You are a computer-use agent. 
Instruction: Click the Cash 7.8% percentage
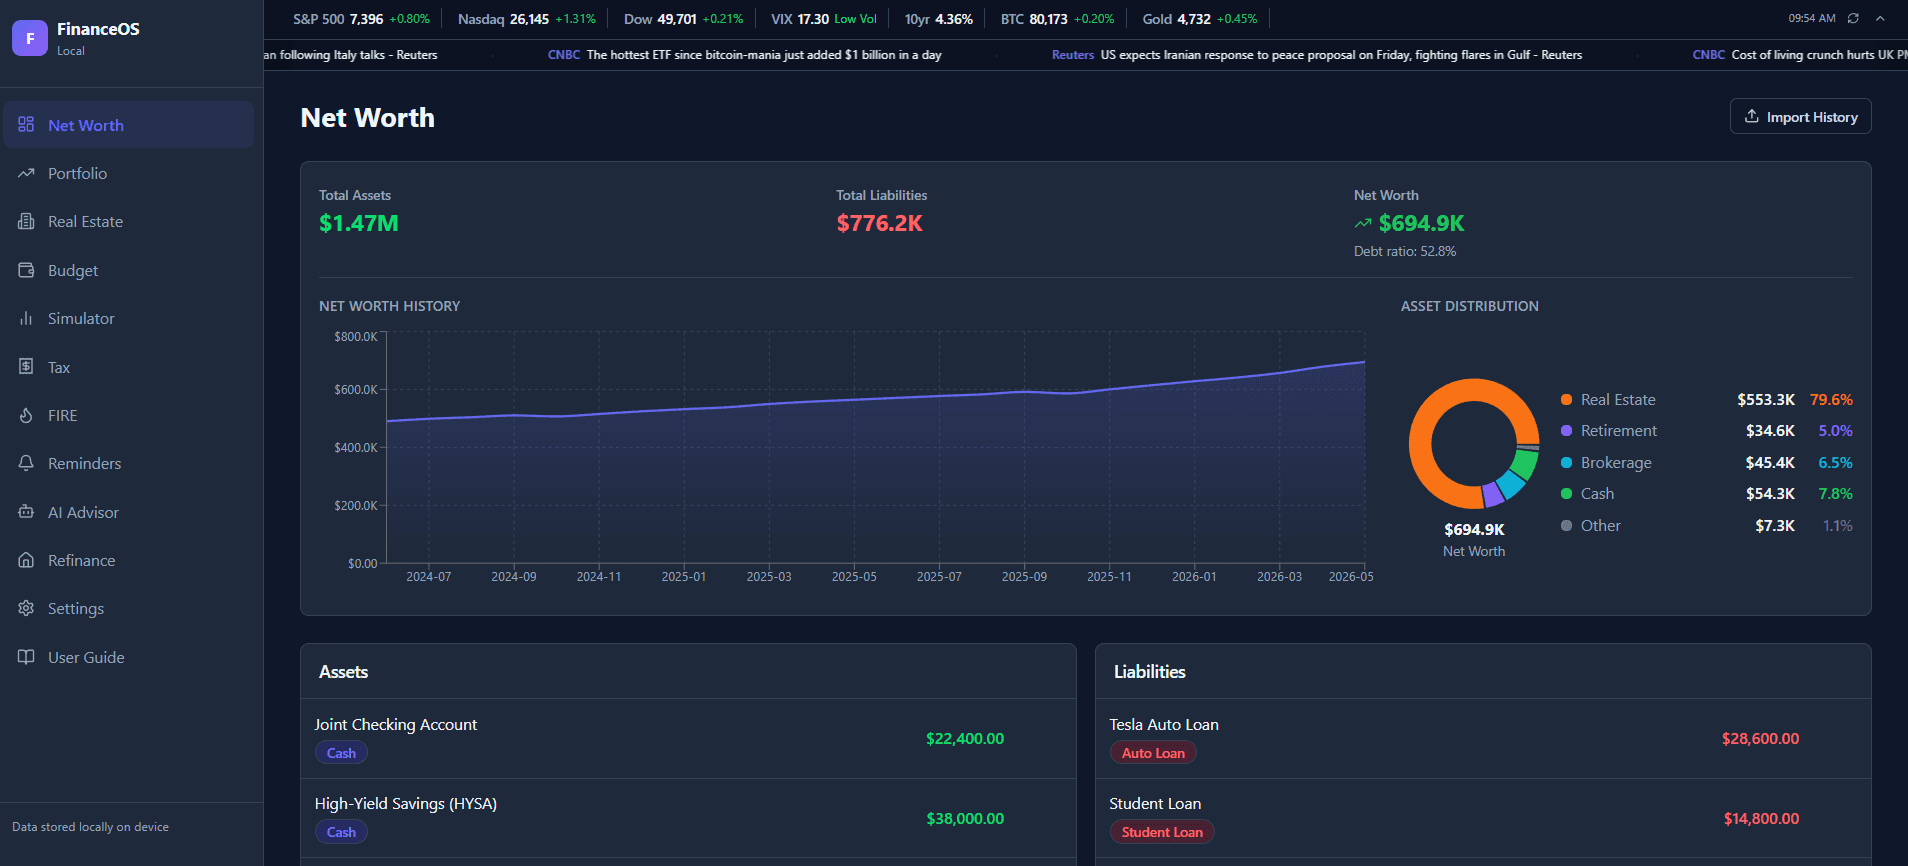(1835, 493)
